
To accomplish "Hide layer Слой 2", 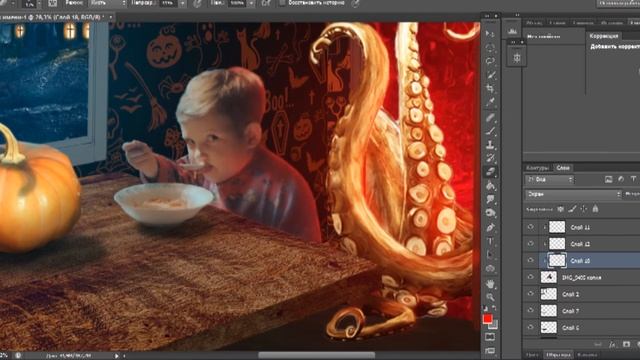I will 530,294.
